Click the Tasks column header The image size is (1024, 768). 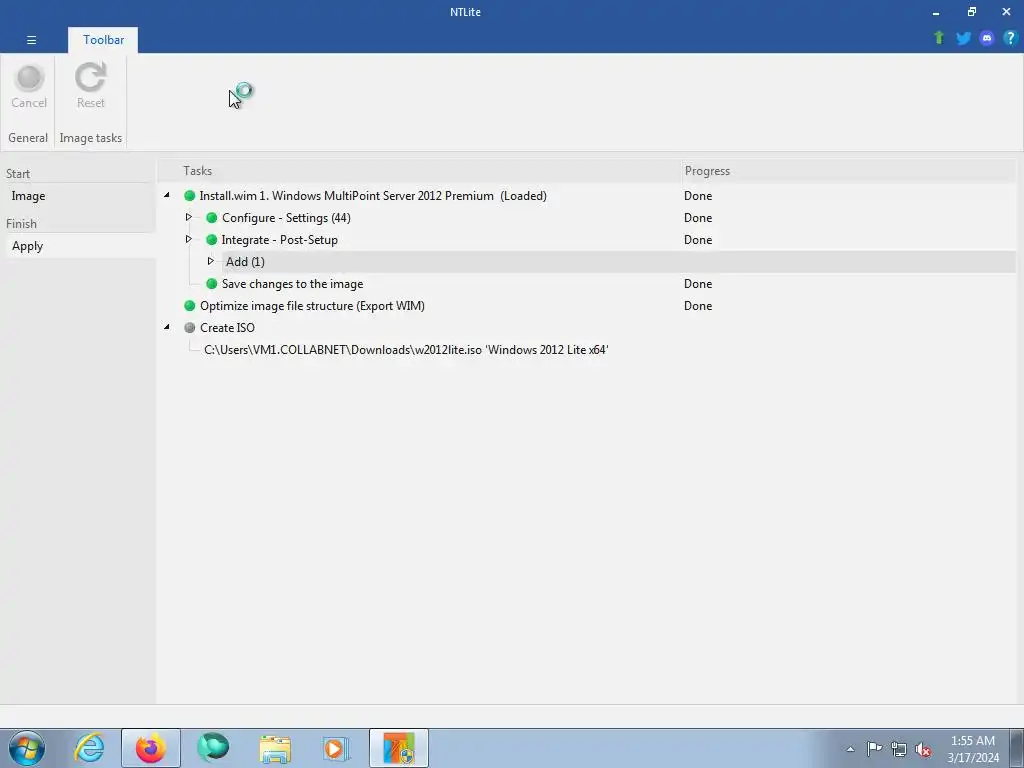coord(419,171)
